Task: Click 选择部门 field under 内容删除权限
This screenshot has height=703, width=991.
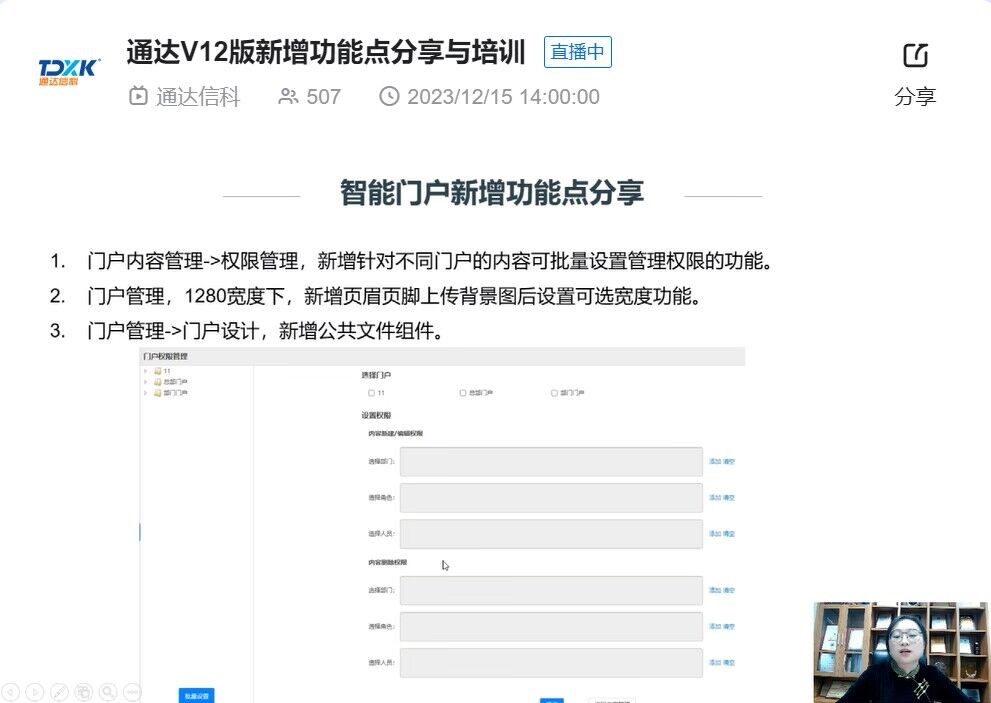Action: tap(551, 590)
